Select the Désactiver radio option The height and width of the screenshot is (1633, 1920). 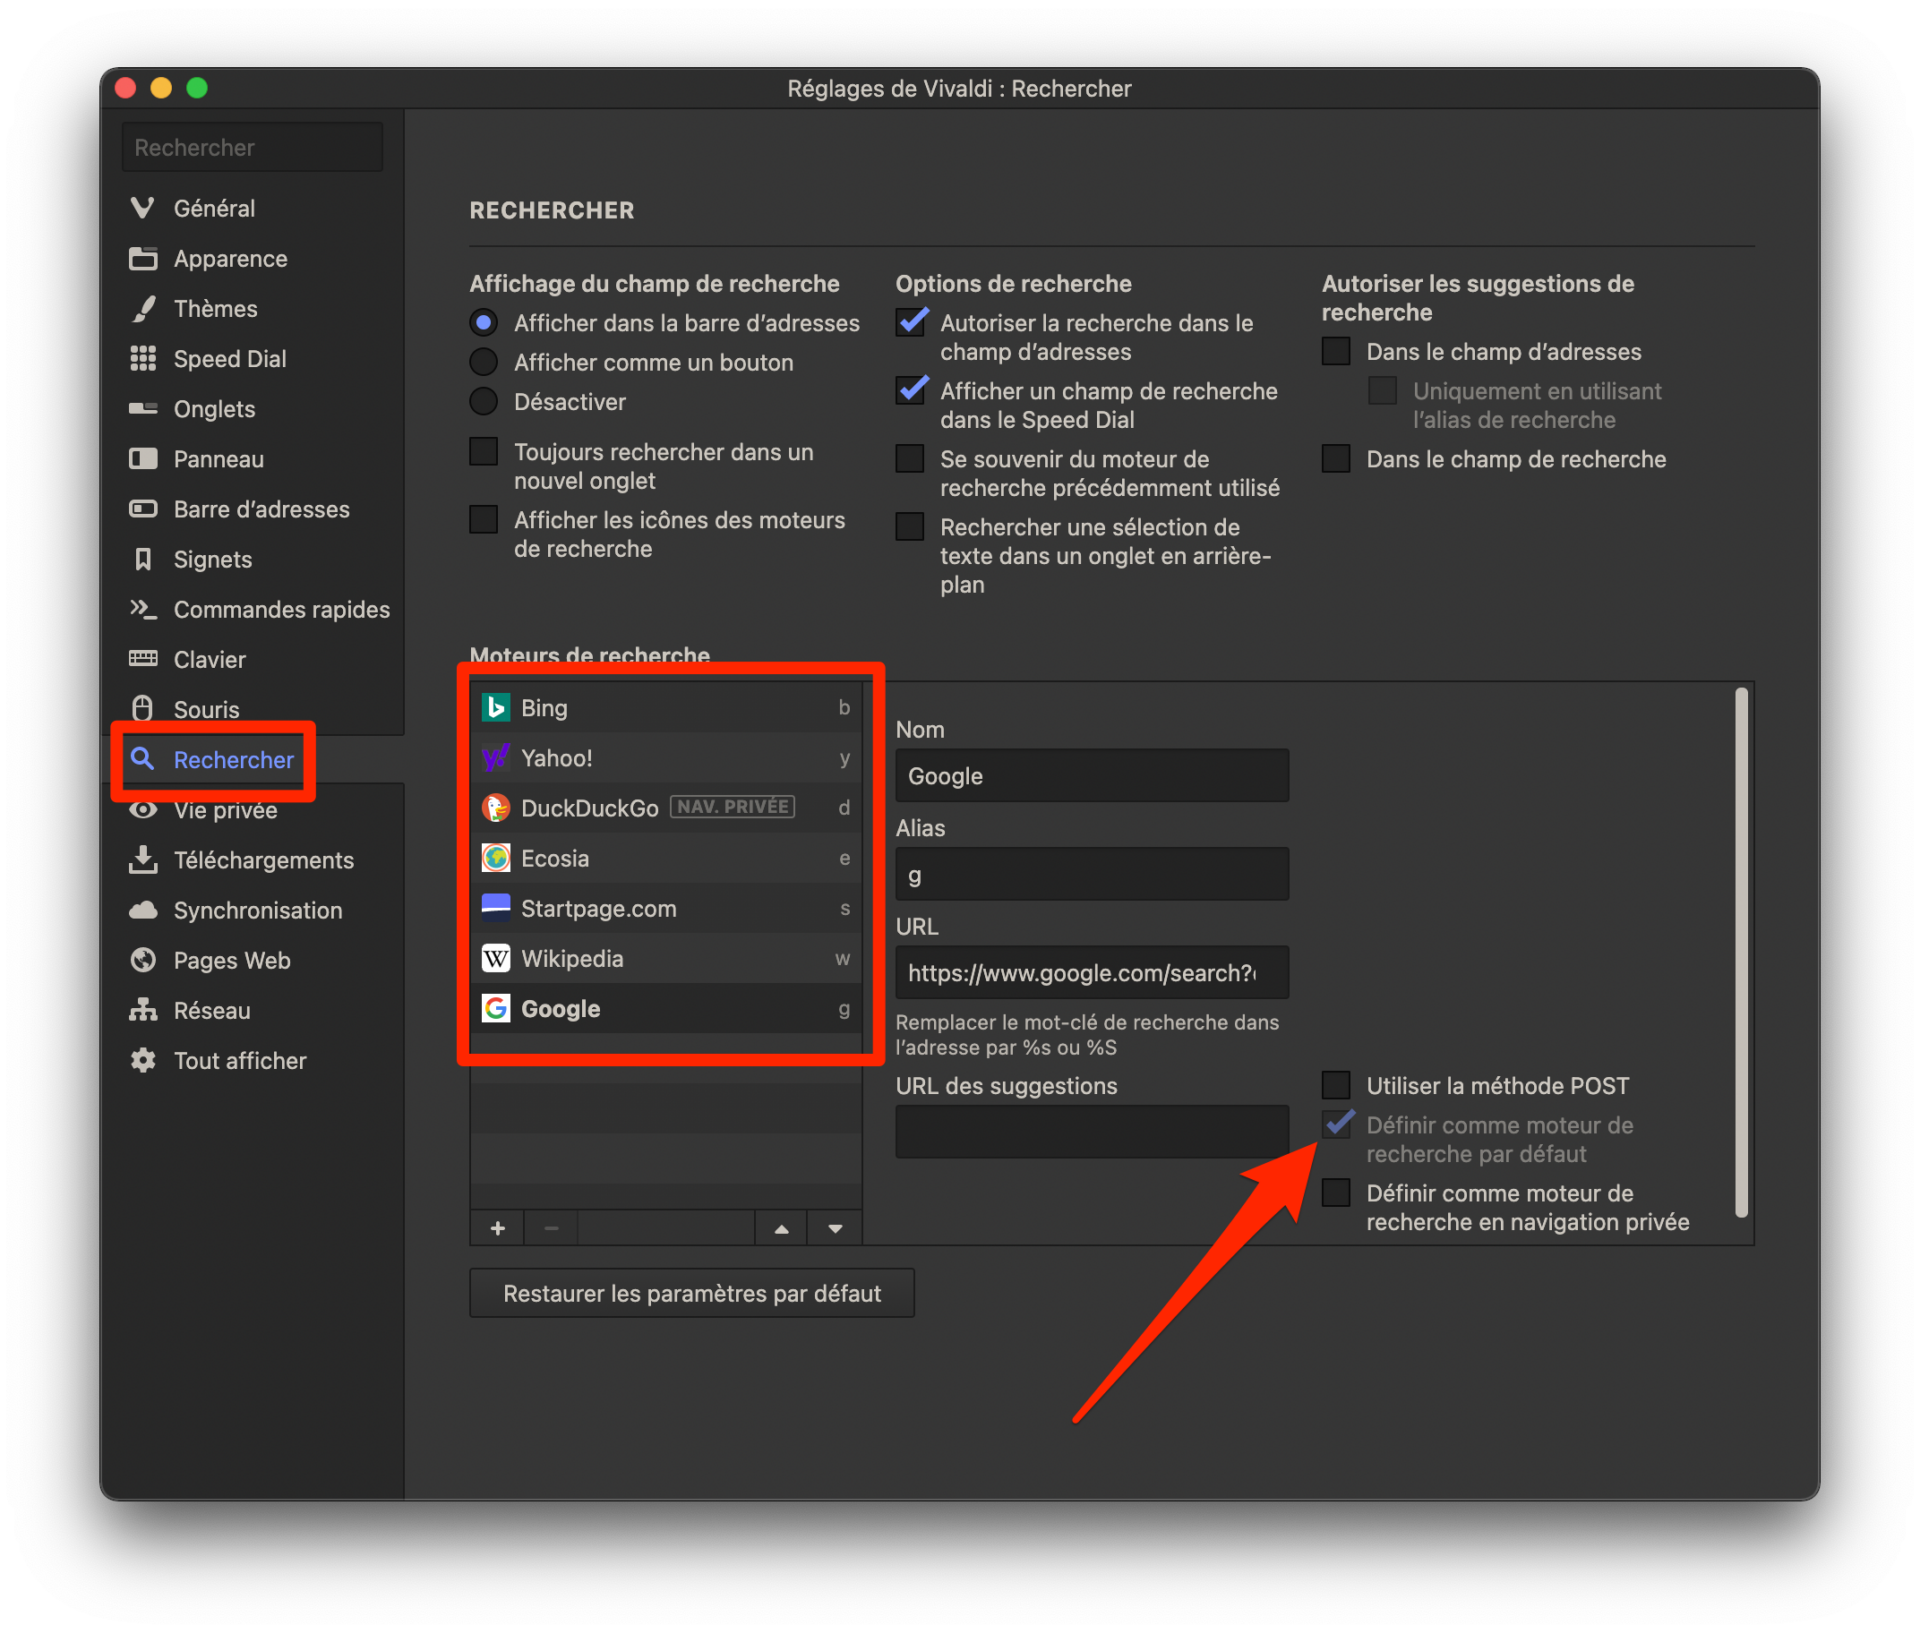click(x=484, y=401)
